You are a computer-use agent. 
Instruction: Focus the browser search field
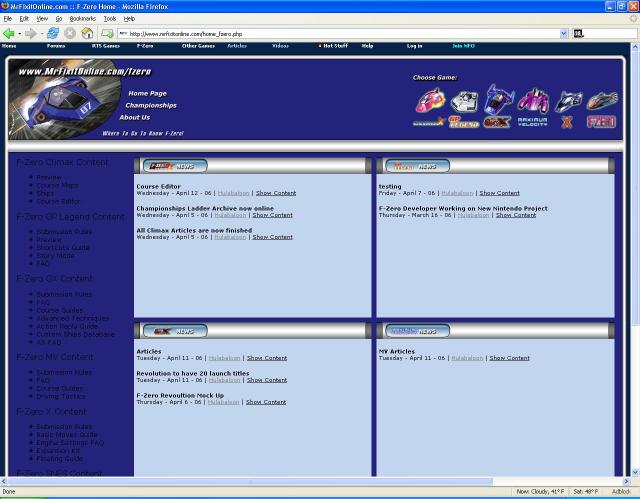click(611, 34)
